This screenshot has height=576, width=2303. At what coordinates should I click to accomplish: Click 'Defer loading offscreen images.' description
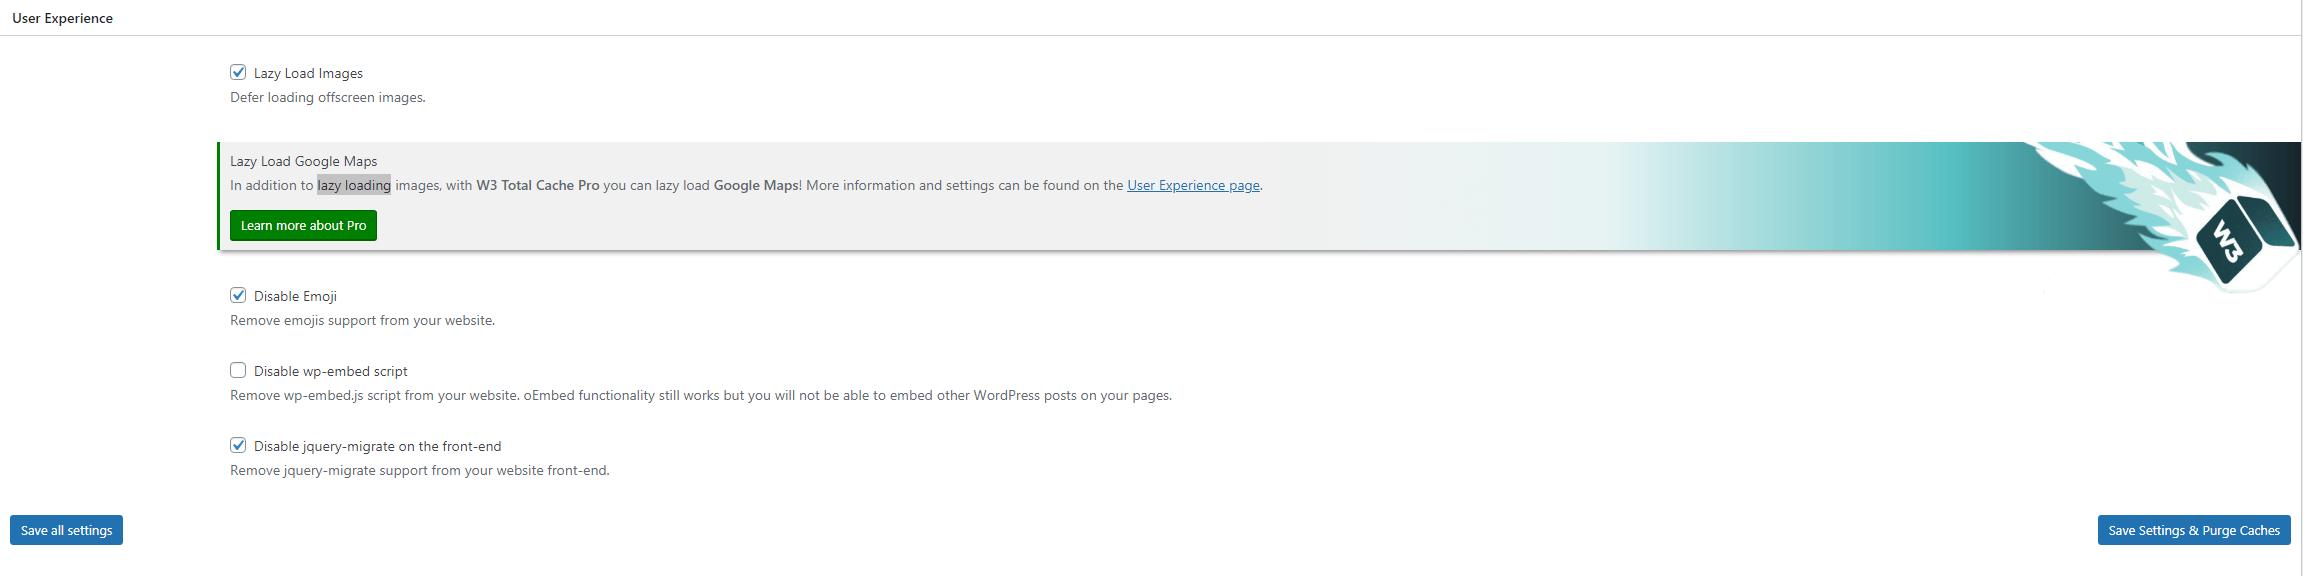(328, 97)
